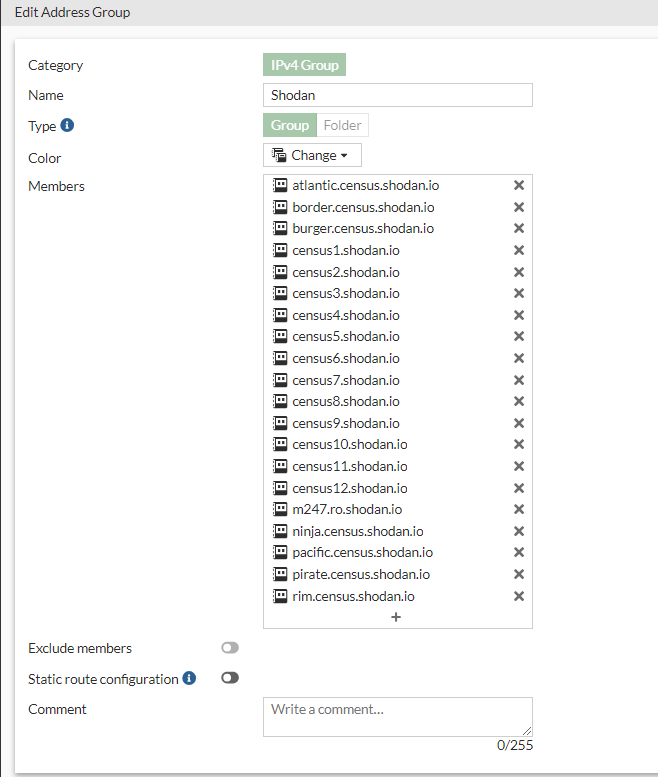658x777 pixels.
Task: Remove census11.shodan.io member
Action: [519, 466]
